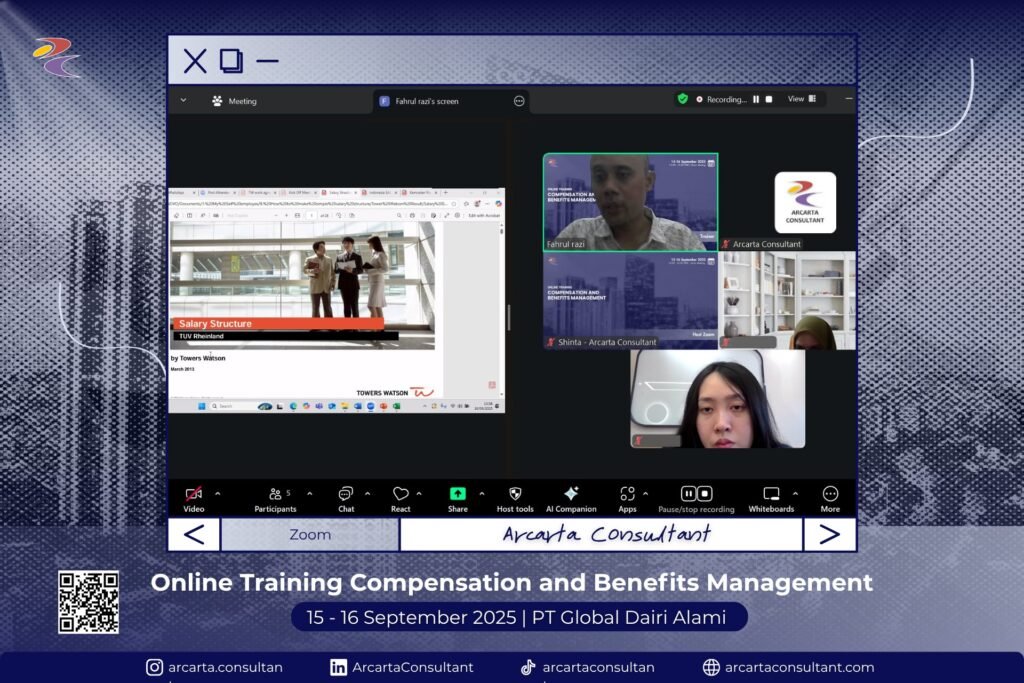Open Host tools shield icon
This screenshot has width=1024, height=683.
click(515, 495)
